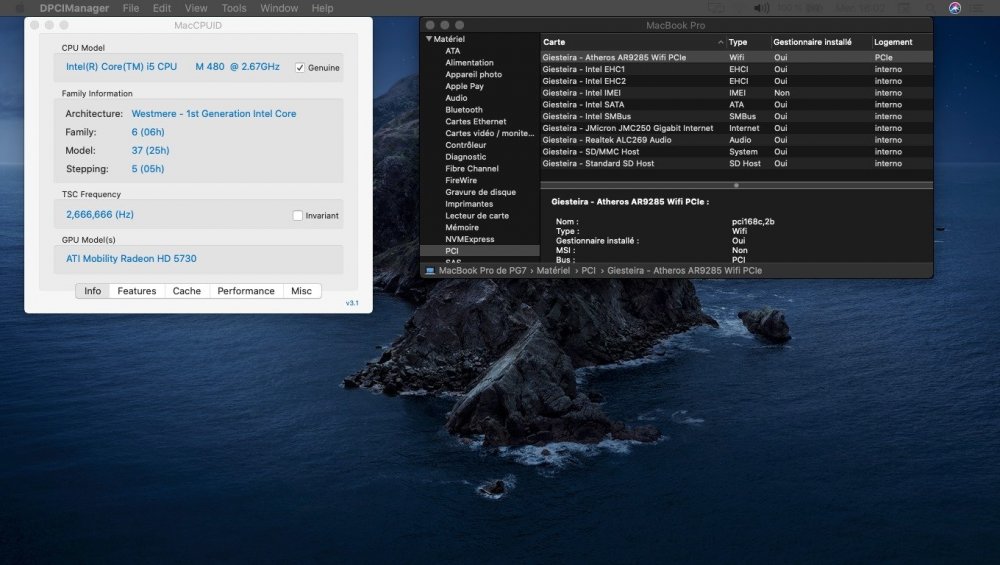
Task: Select Imprimantes in the sidebar
Action: pos(469,204)
